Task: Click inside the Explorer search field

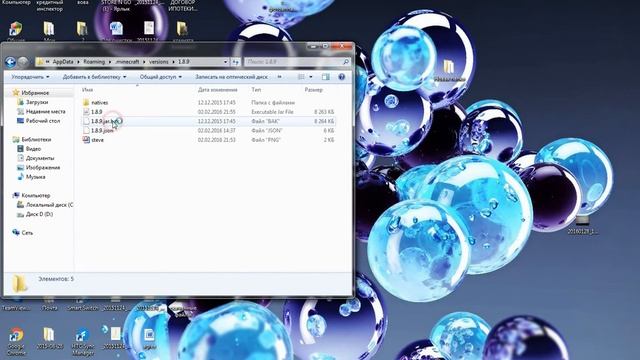Action: 294,62
